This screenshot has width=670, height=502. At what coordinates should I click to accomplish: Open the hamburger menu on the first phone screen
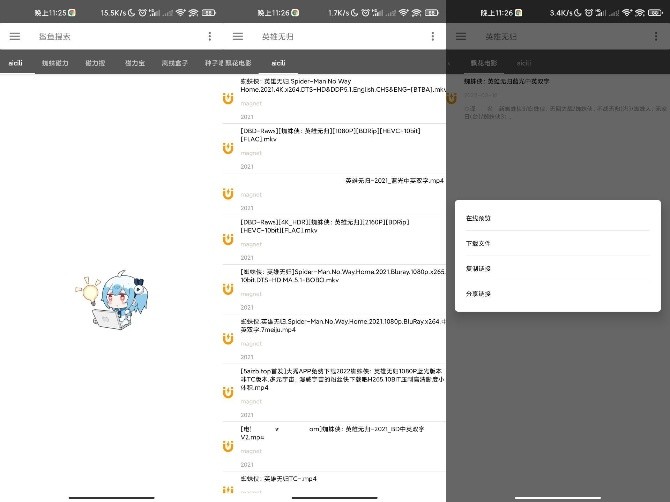[15, 36]
